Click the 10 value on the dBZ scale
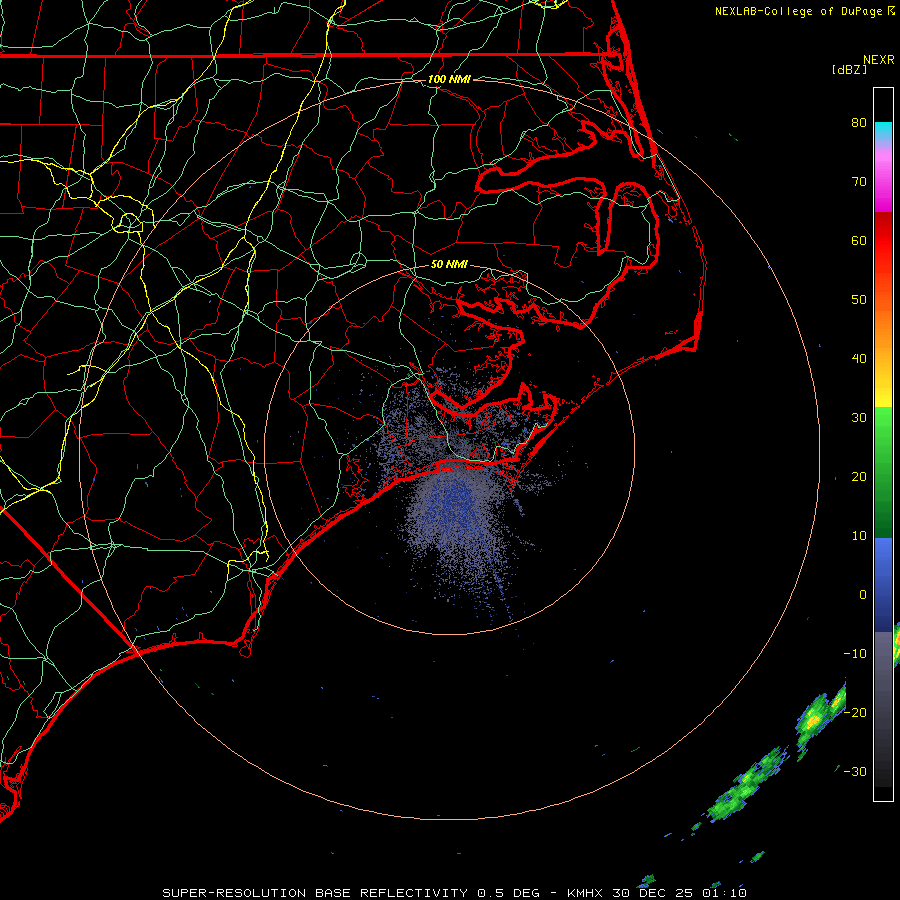The height and width of the screenshot is (900, 900). point(859,536)
